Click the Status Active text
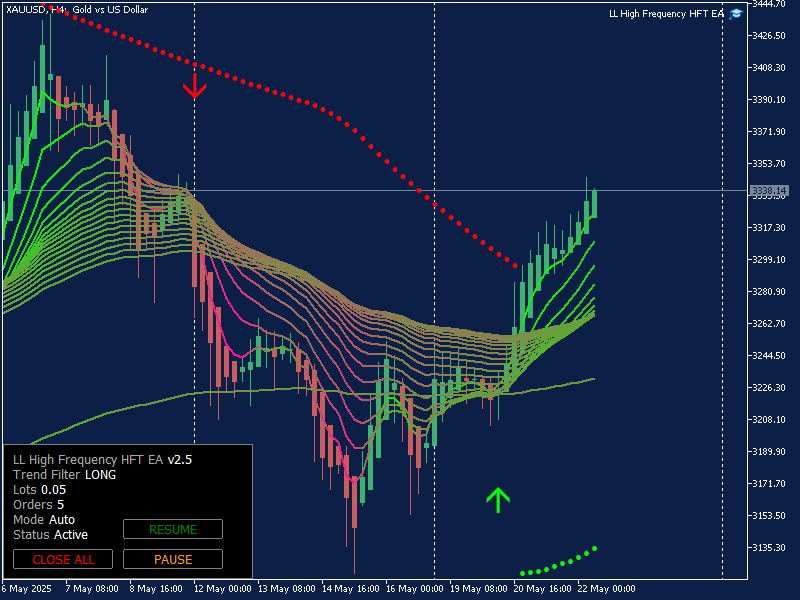800x600 pixels. 50,535
